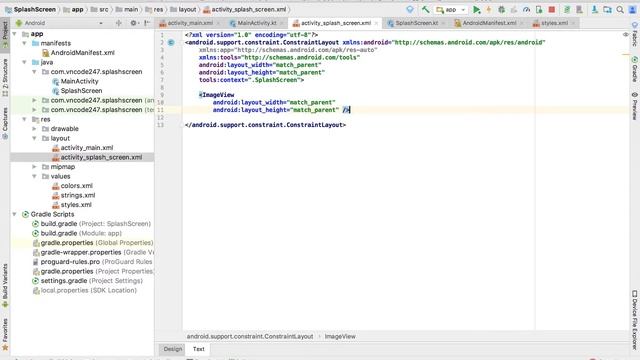Open the app run configuration dropdown
This screenshot has height=360, width=640.
[x=451, y=9]
